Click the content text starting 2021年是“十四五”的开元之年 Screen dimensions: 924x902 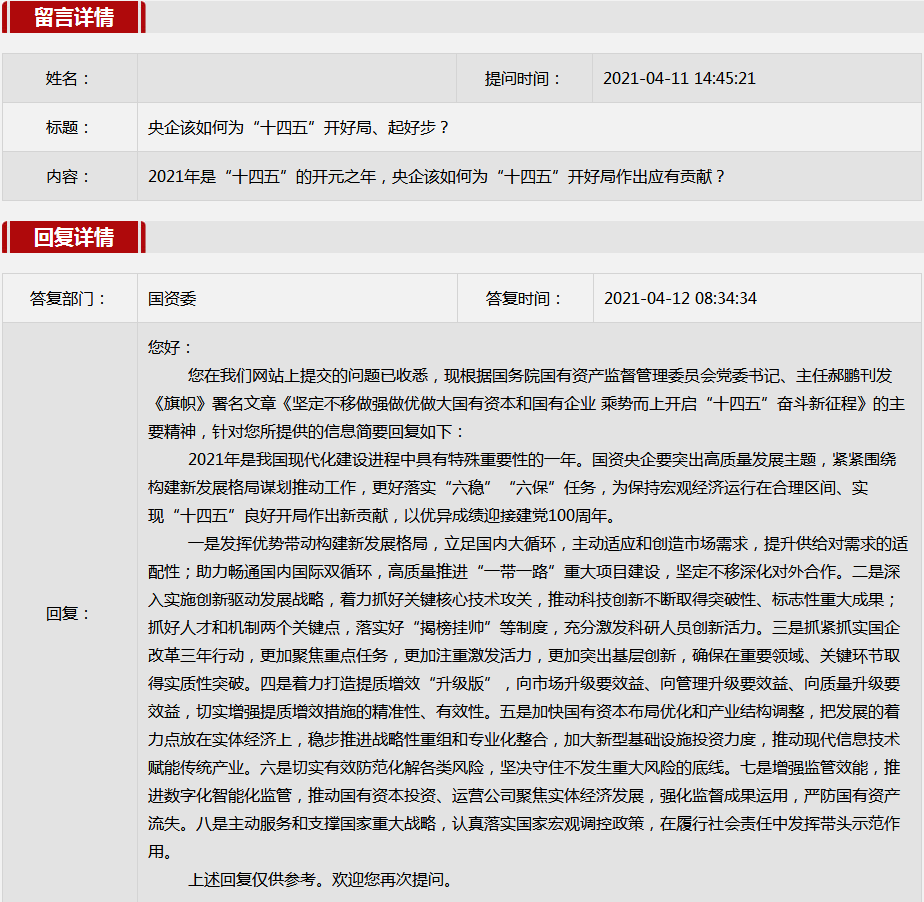pyautogui.click(x=436, y=177)
